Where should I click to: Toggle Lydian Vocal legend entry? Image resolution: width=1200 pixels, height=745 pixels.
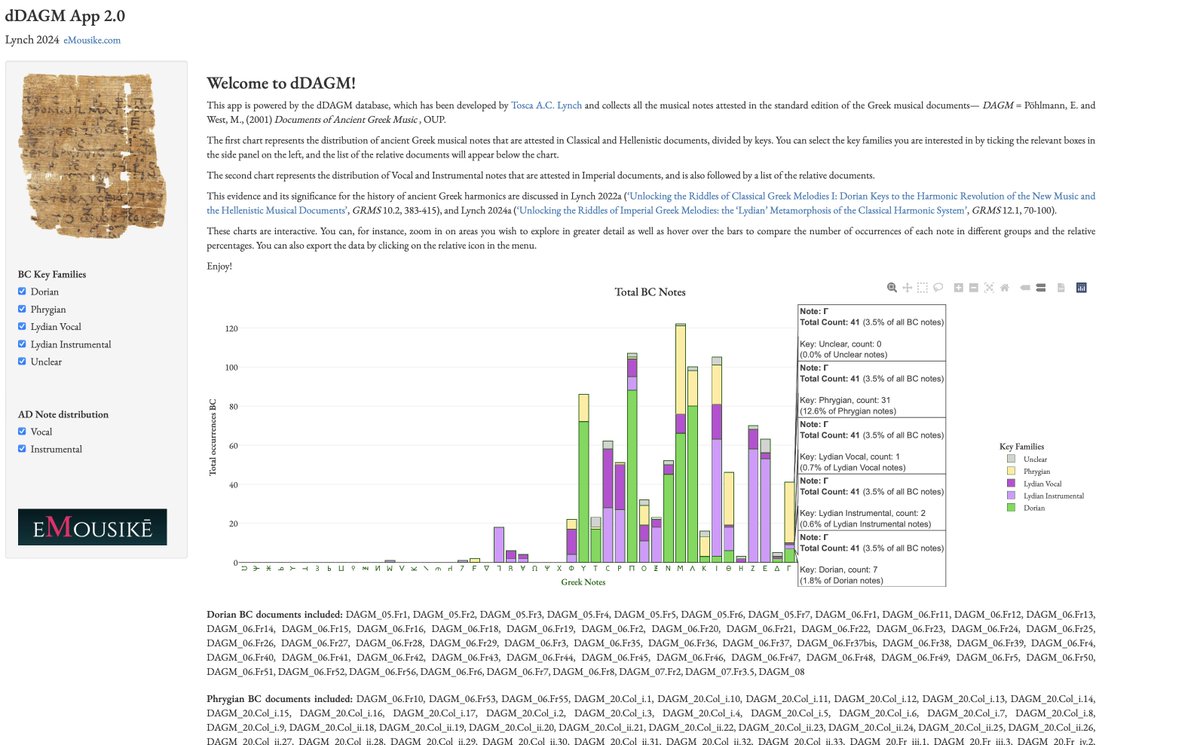tap(1036, 483)
